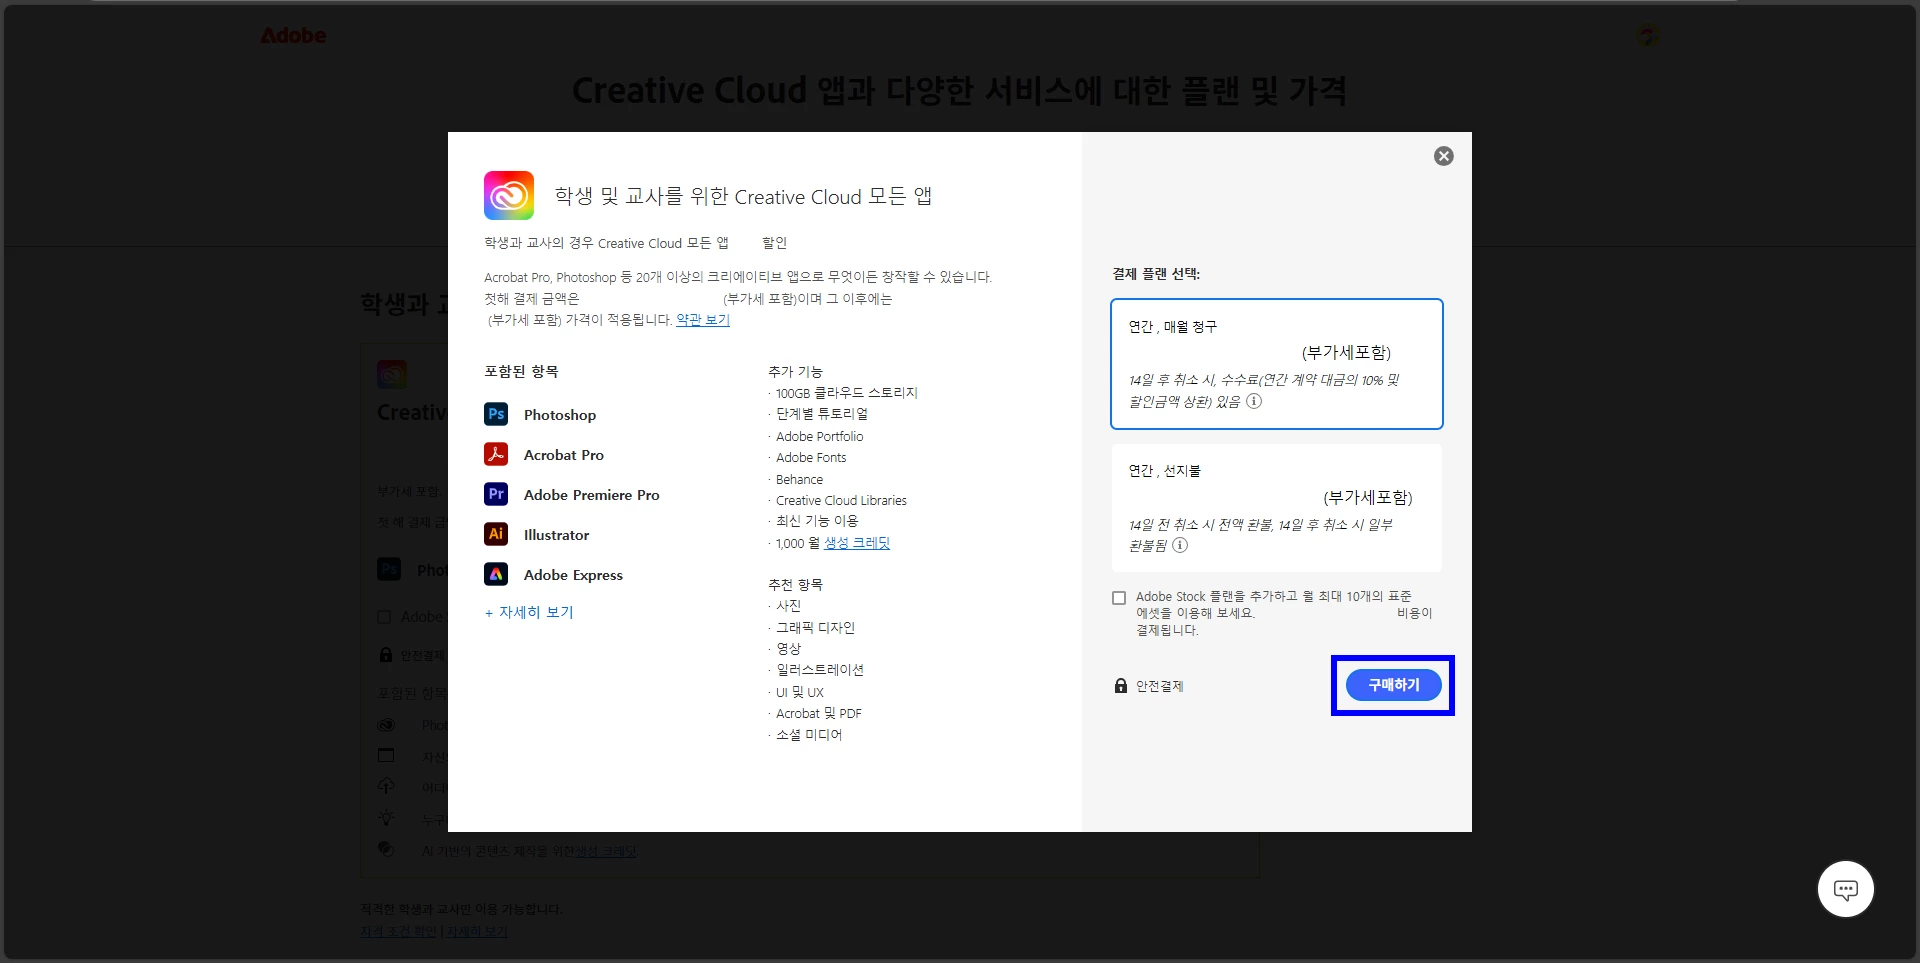Click the Photoshop Ps icon
The height and width of the screenshot is (963, 1920).
point(496,414)
